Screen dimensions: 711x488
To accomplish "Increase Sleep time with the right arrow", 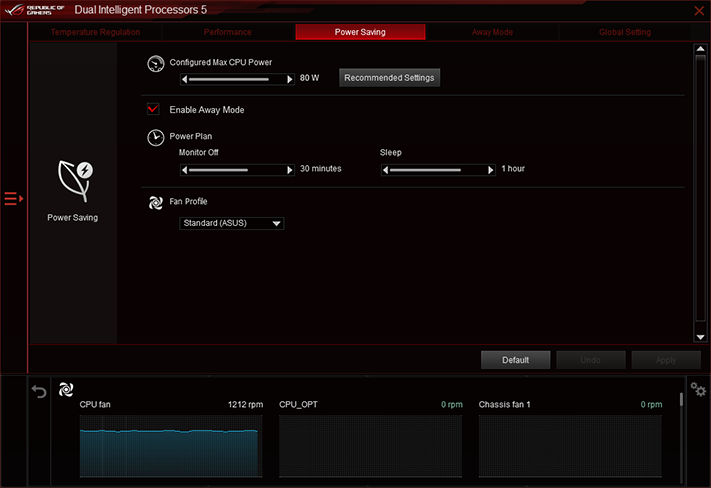I will [491, 170].
